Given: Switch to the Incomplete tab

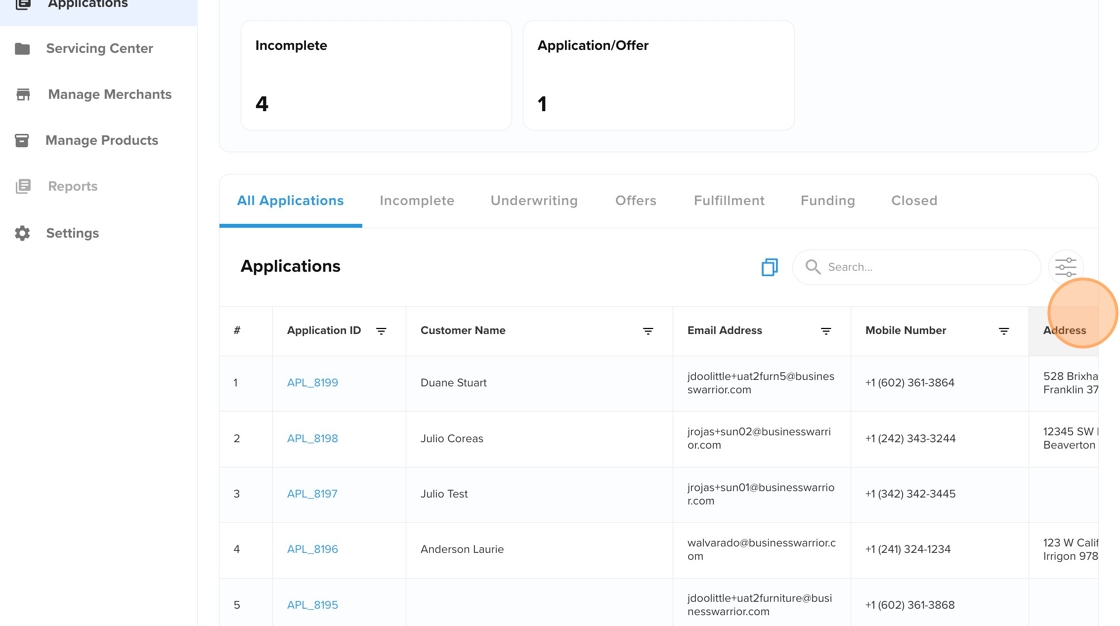Looking at the screenshot, I should pyautogui.click(x=417, y=201).
